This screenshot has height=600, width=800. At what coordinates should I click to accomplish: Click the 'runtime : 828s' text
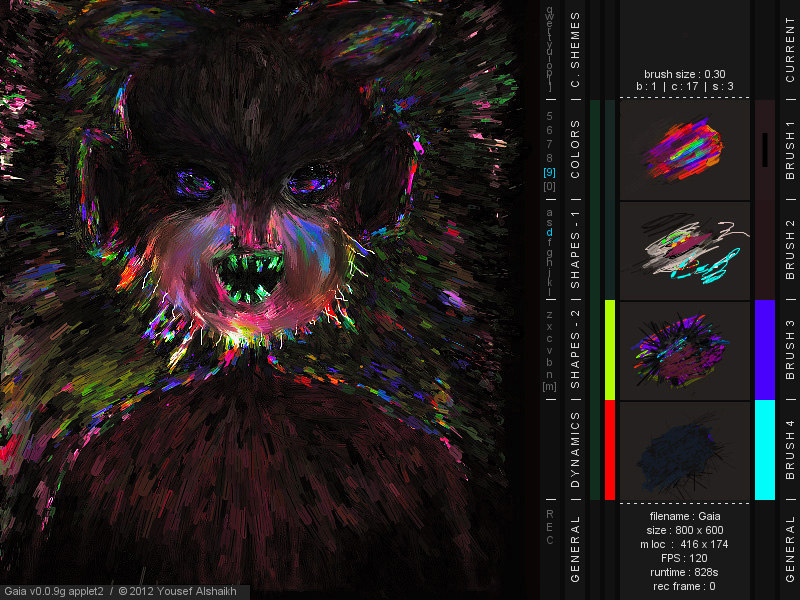(684, 572)
